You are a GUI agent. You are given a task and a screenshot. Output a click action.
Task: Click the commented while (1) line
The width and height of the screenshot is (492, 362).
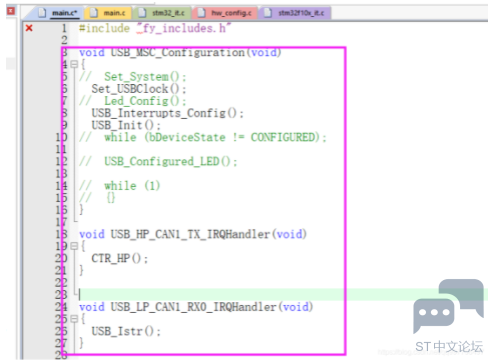pos(120,186)
